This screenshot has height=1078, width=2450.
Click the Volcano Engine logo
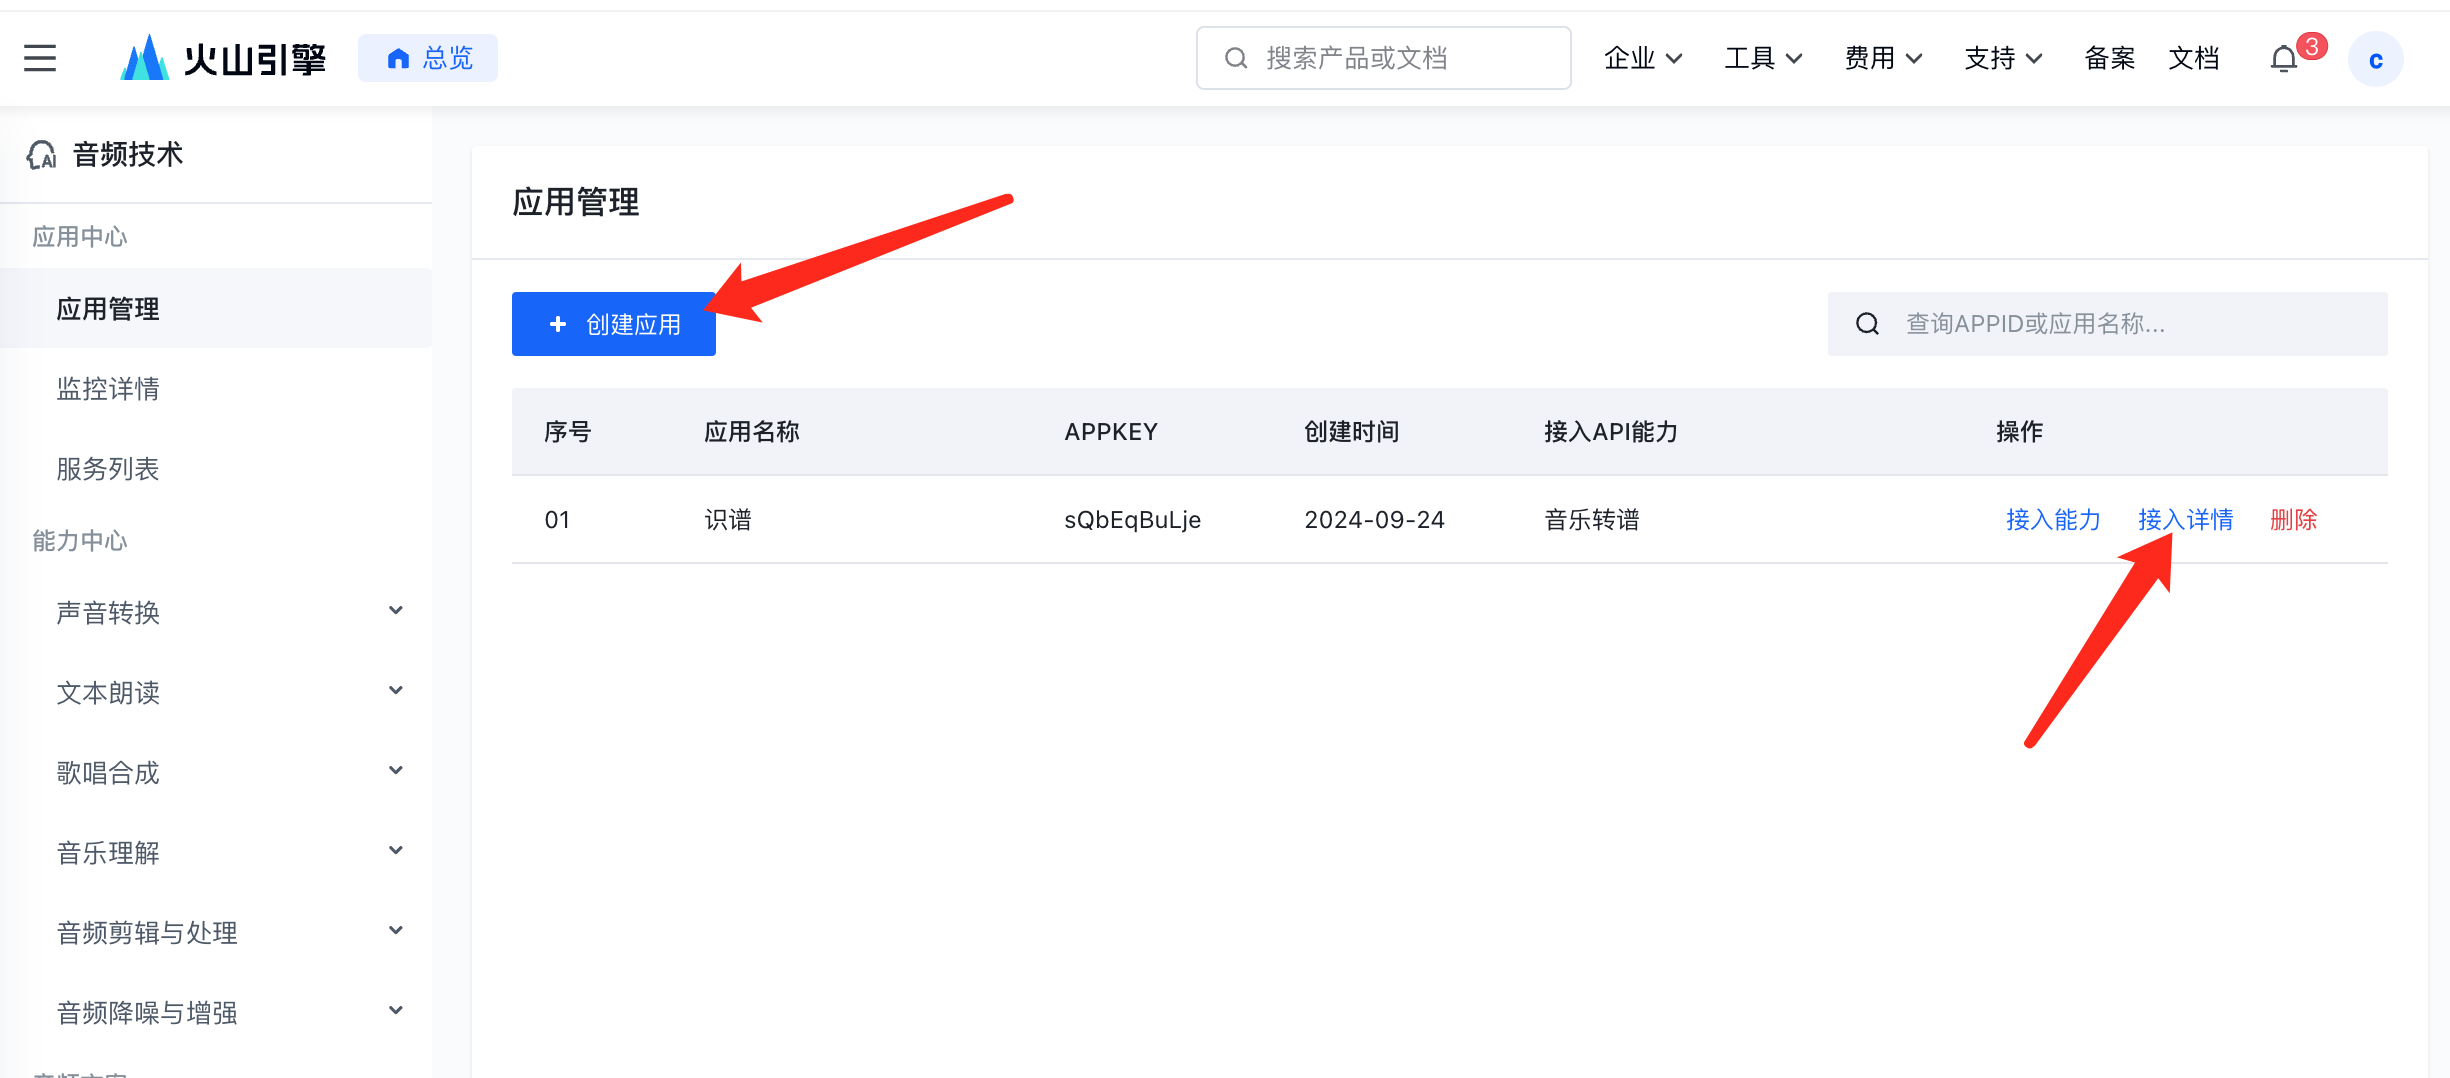[x=223, y=58]
